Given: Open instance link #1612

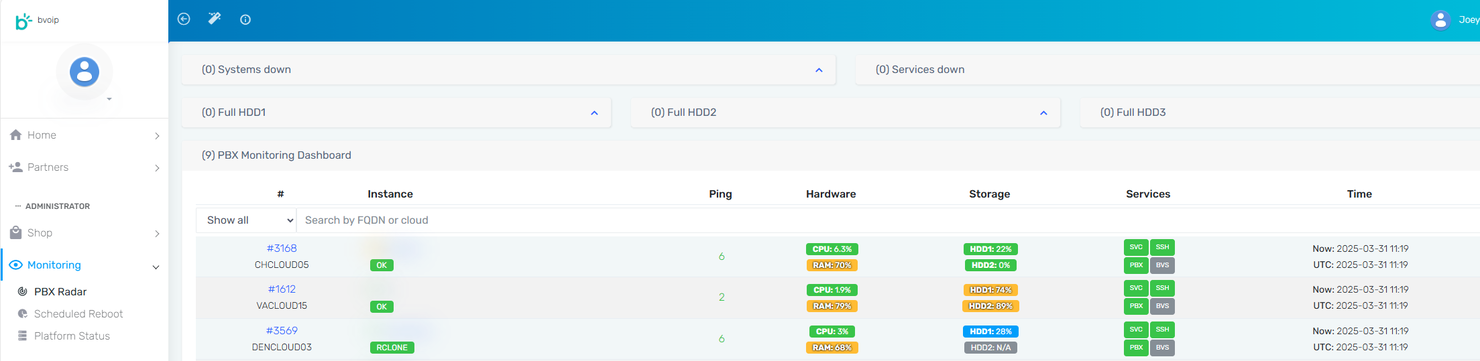Looking at the screenshot, I should point(281,289).
